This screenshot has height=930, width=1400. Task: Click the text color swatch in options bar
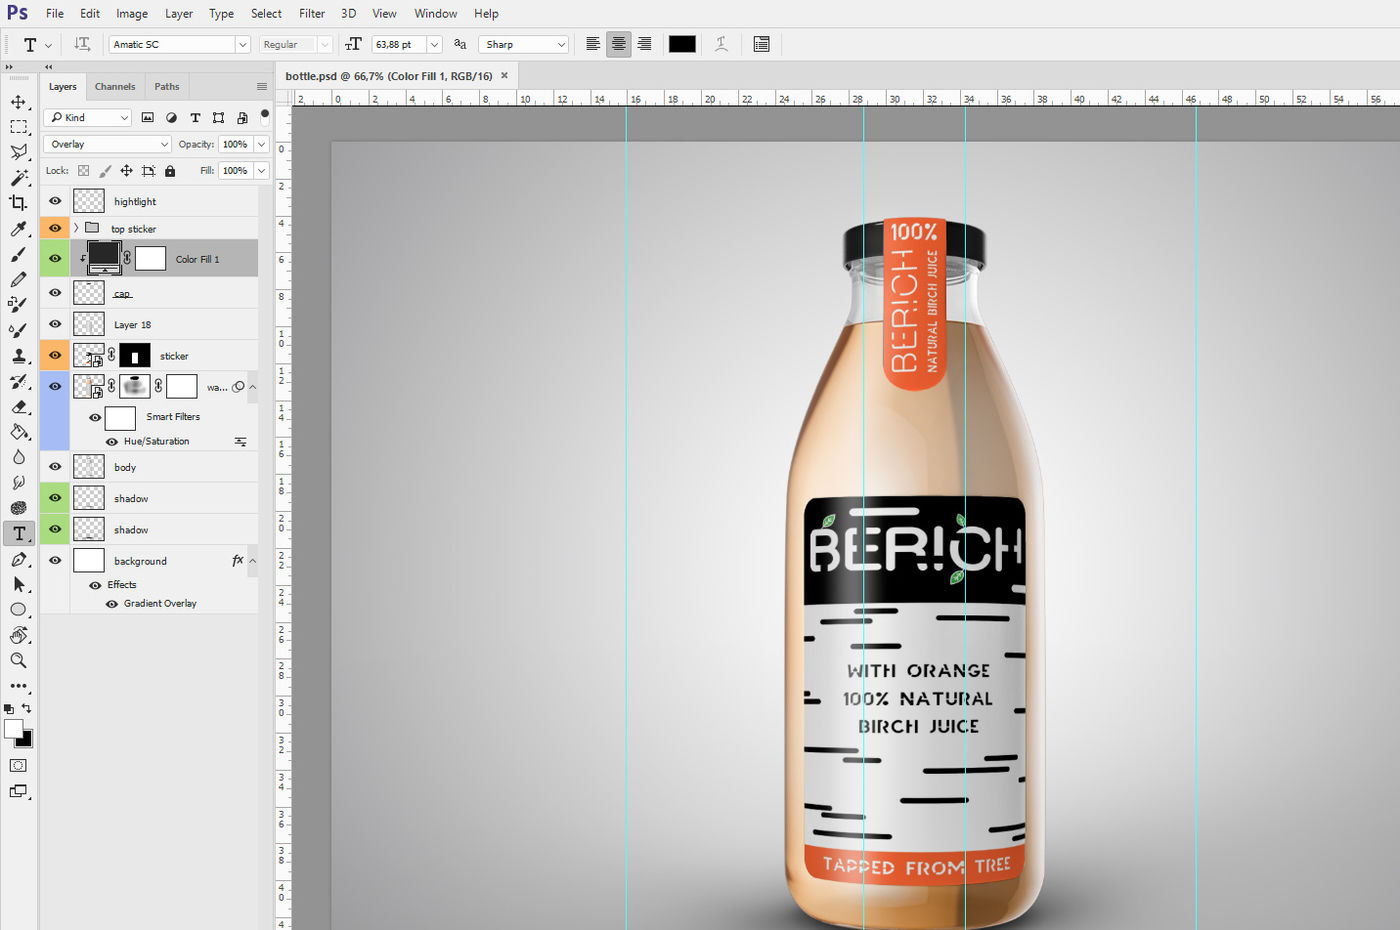click(682, 44)
